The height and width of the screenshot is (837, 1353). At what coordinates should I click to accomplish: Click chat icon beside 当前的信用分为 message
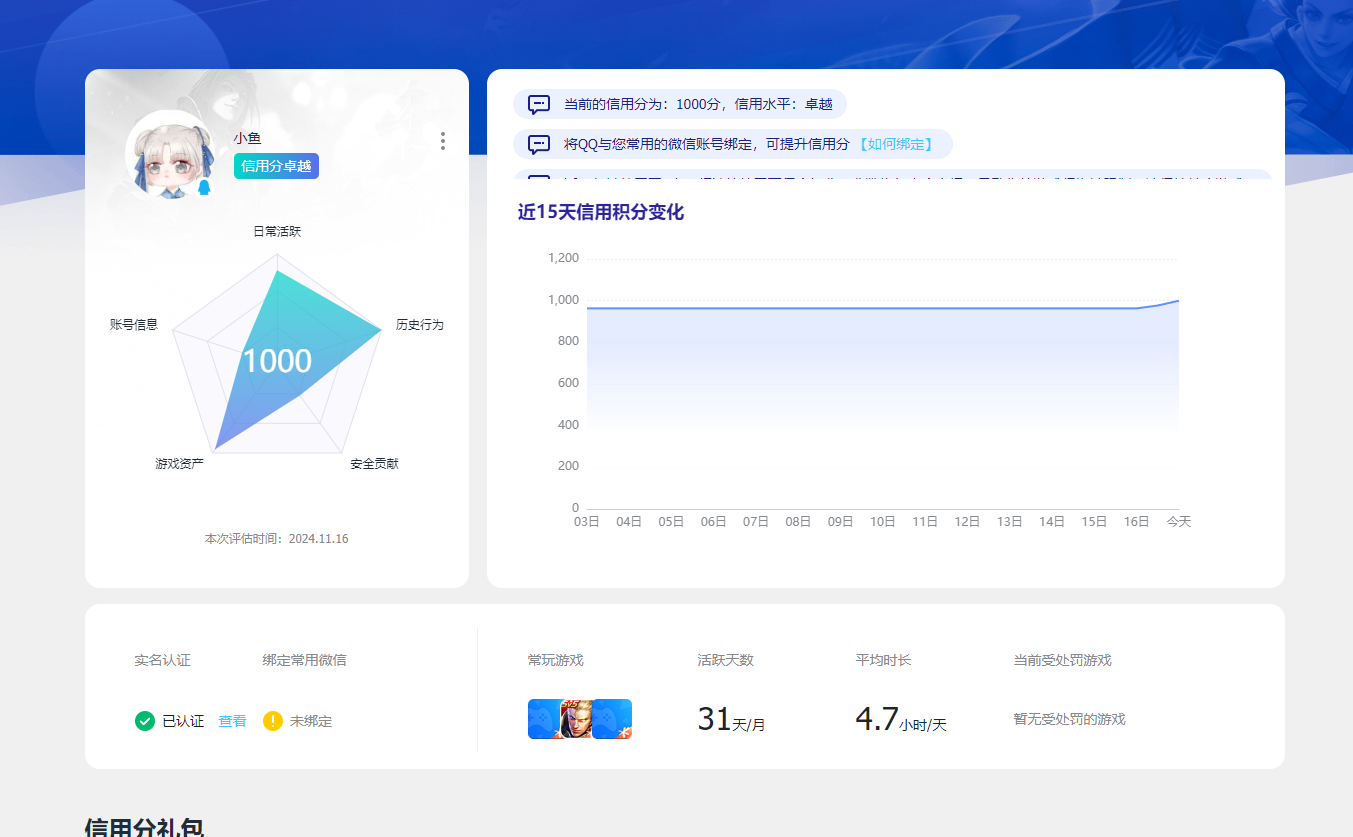pyautogui.click(x=539, y=104)
